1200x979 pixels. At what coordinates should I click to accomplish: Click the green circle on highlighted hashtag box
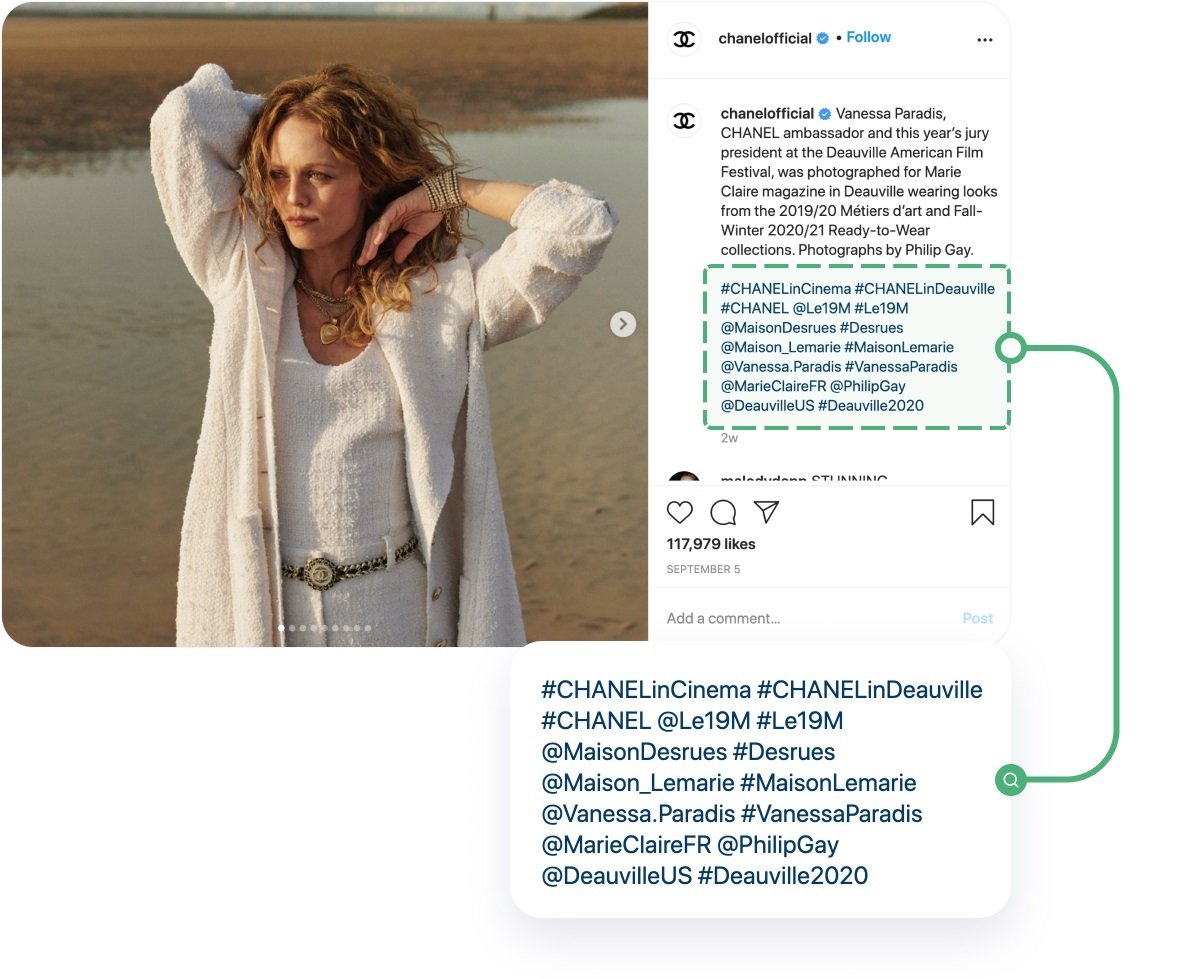click(1011, 348)
